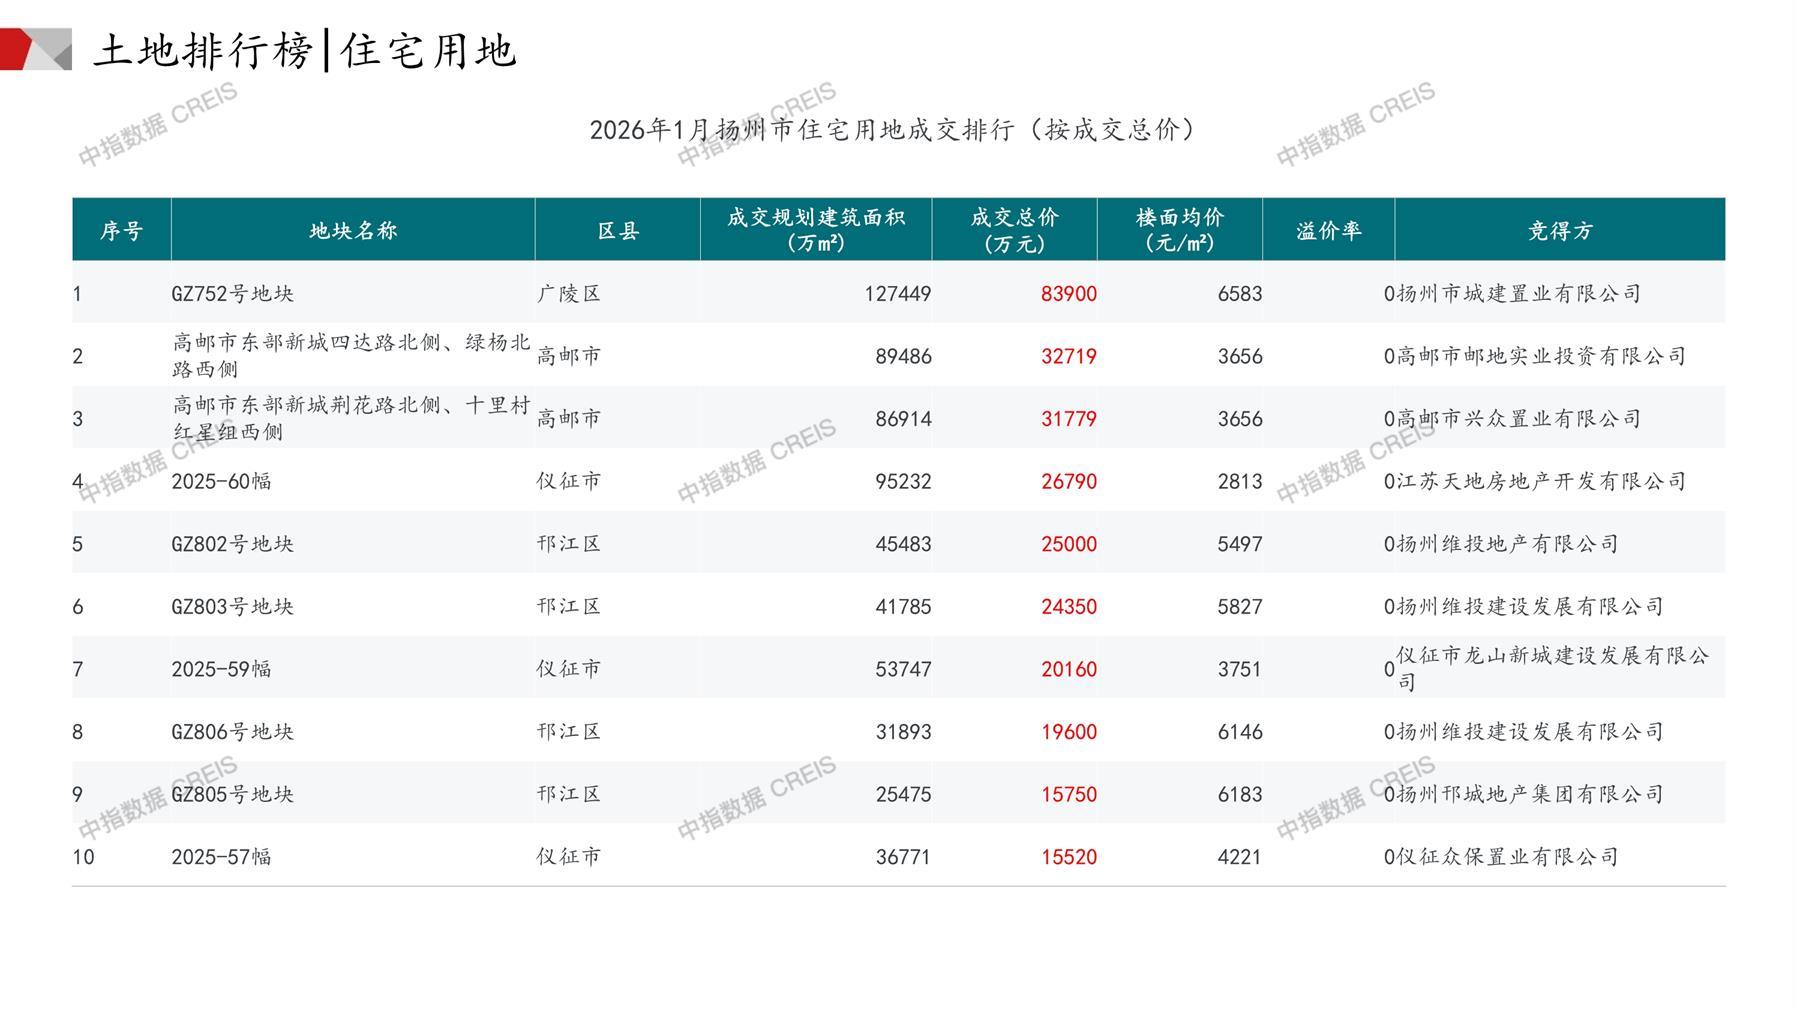Click the GZ752号地块 cell
This screenshot has height=1010, width=1797.
point(232,294)
